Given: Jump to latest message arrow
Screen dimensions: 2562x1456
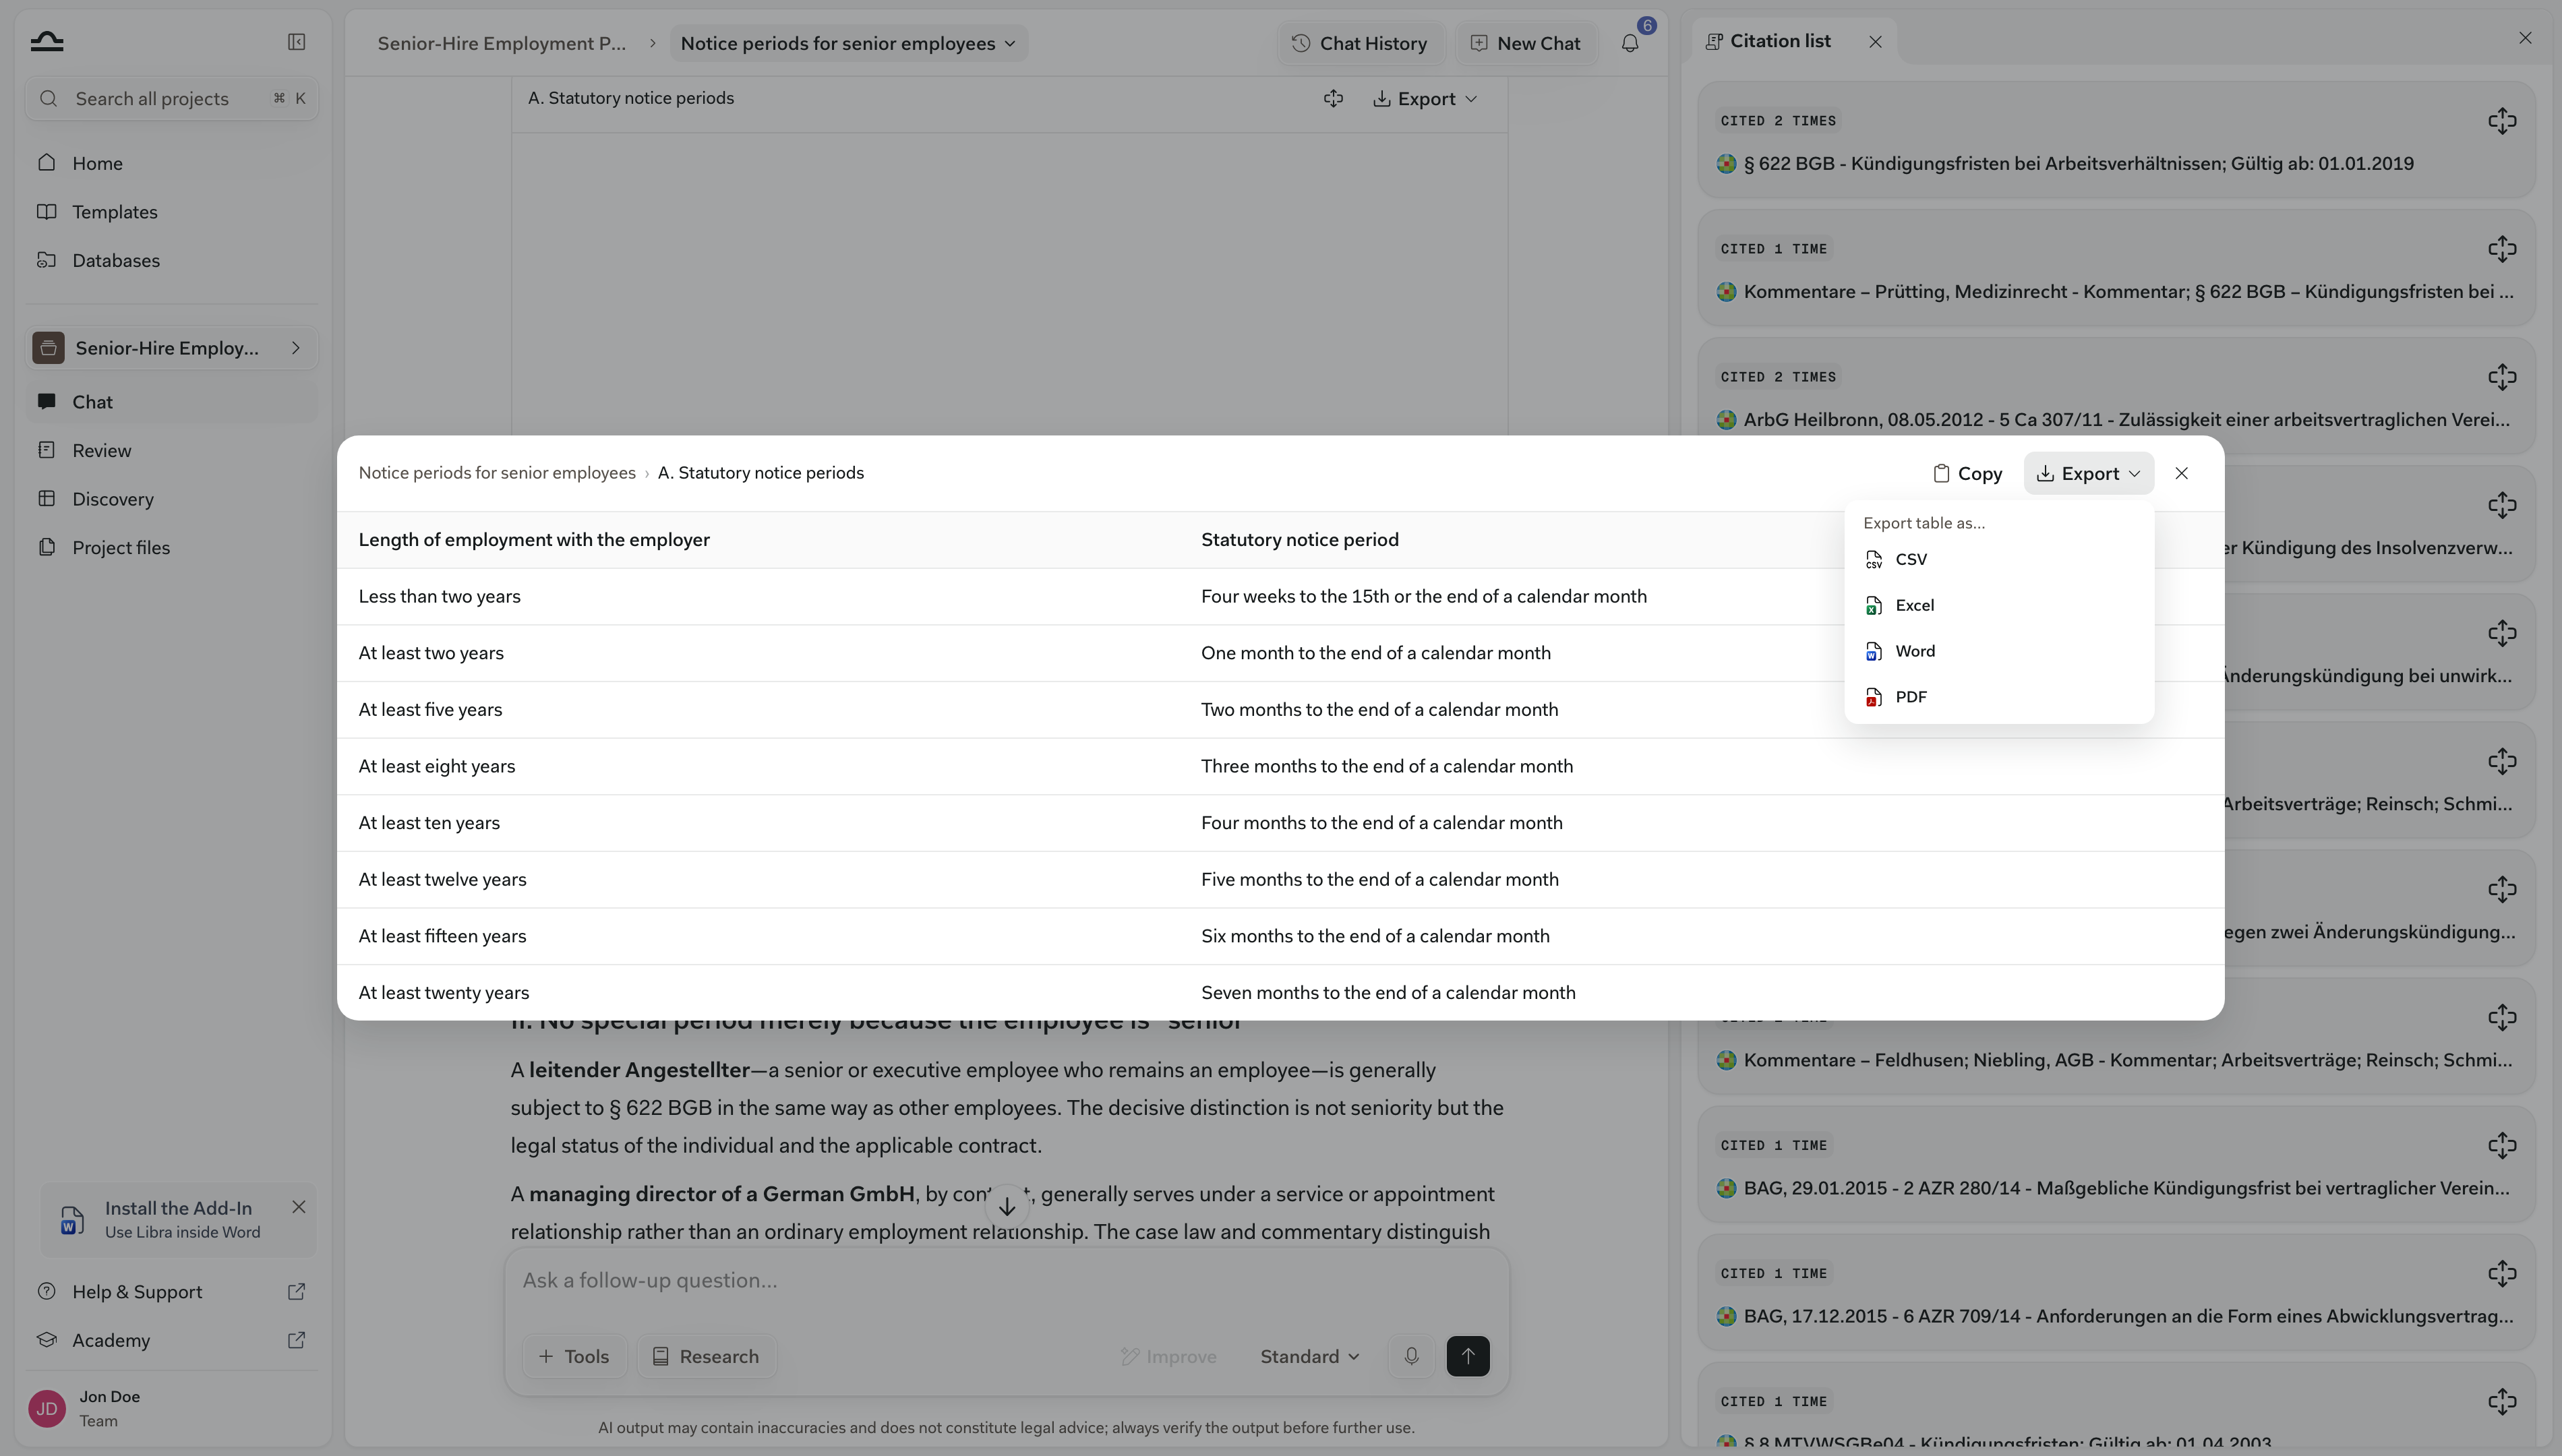Looking at the screenshot, I should (1007, 1207).
